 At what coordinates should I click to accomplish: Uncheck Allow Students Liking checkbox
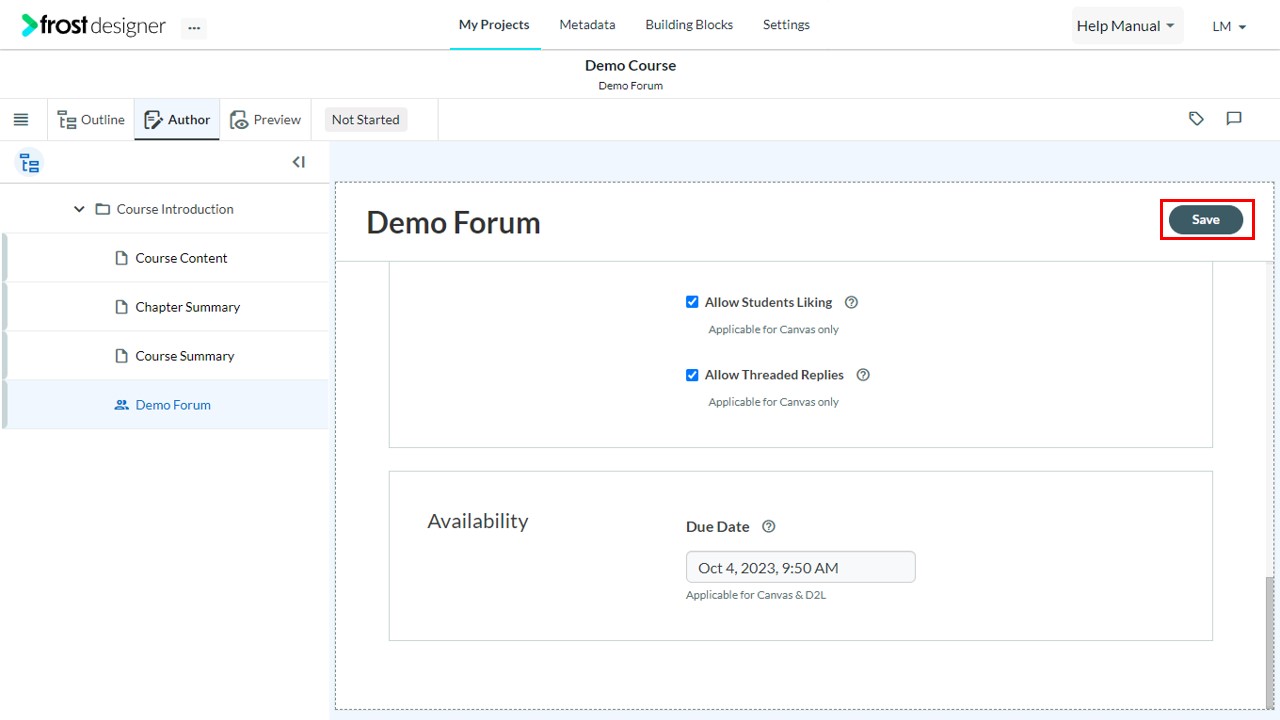692,302
